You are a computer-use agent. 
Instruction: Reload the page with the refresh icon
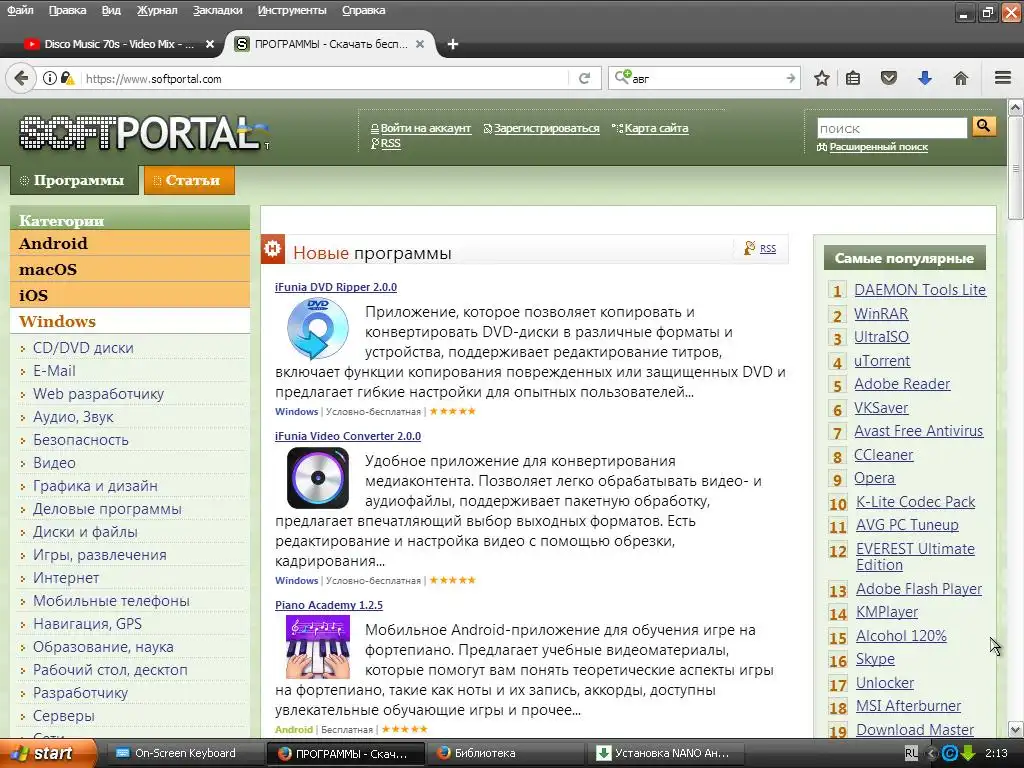(584, 78)
